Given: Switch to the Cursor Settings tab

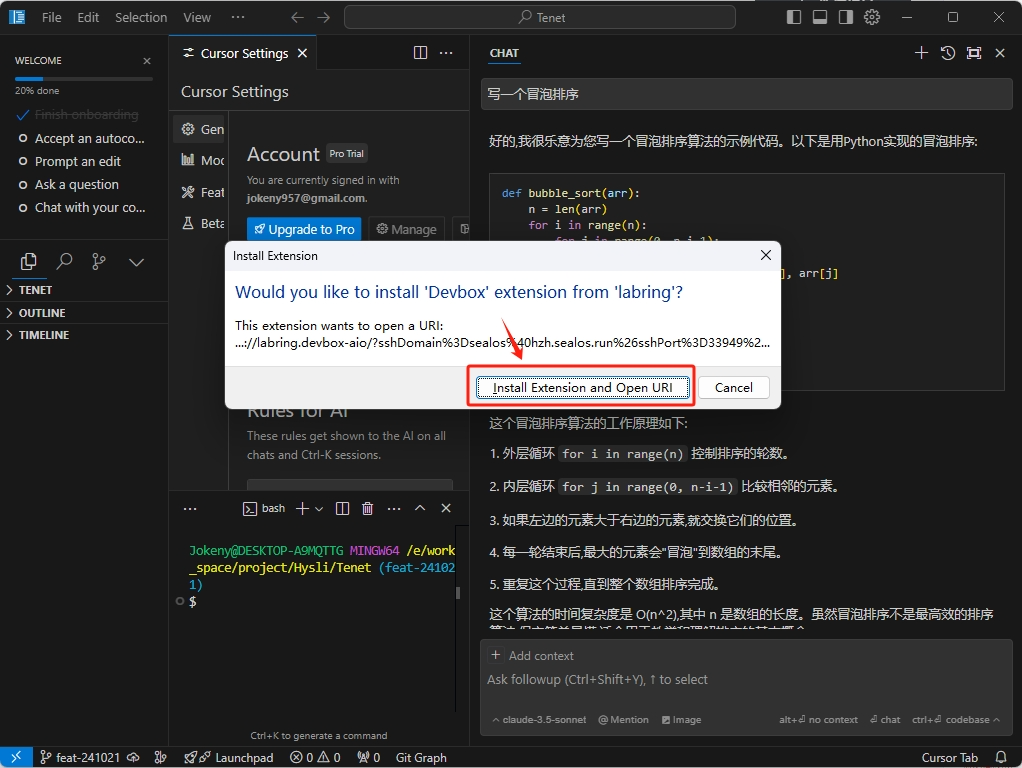Looking at the screenshot, I should click(x=243, y=53).
